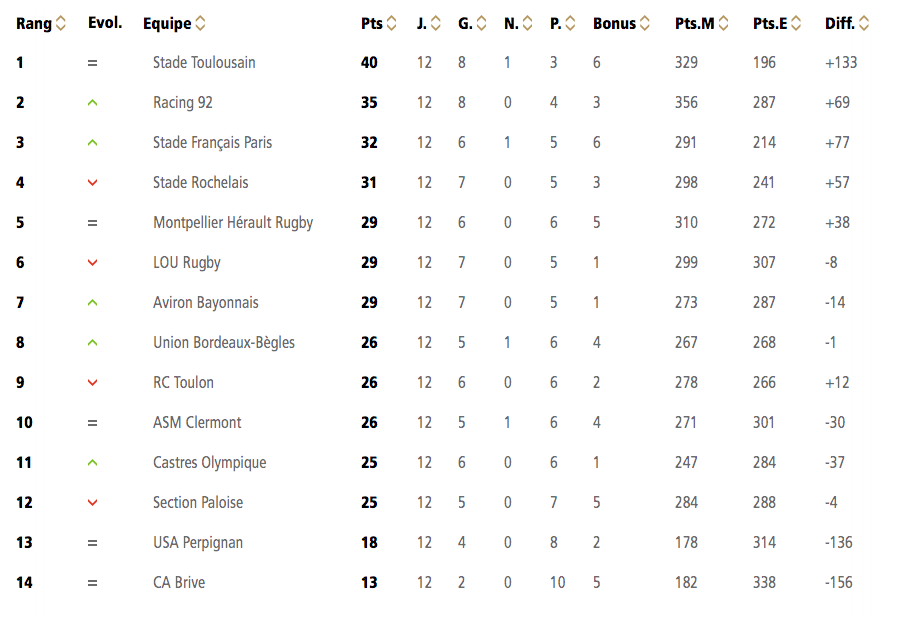Open Stade Français Paris team page

(212, 142)
